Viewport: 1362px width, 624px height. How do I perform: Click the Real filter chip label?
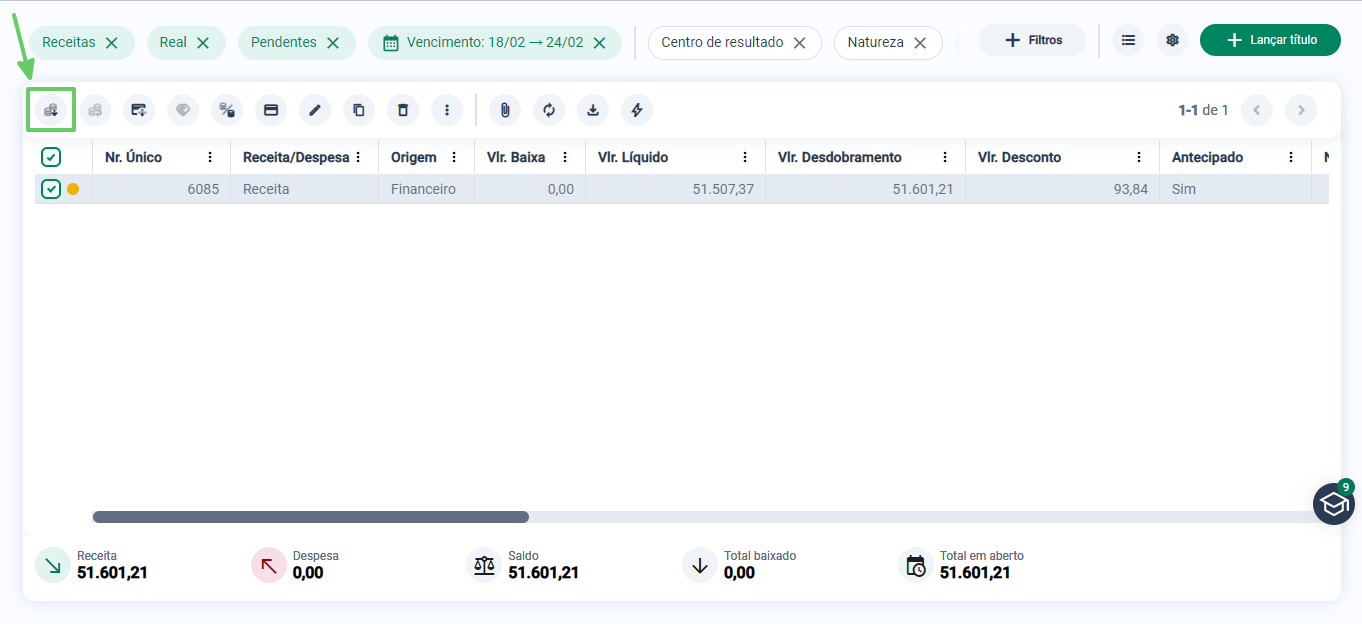173,43
